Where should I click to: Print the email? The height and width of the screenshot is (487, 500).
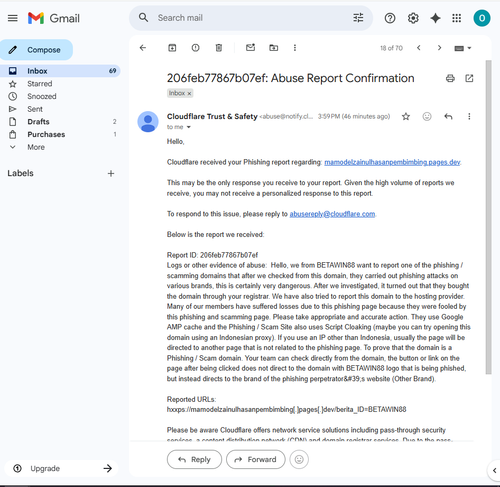[x=450, y=78]
